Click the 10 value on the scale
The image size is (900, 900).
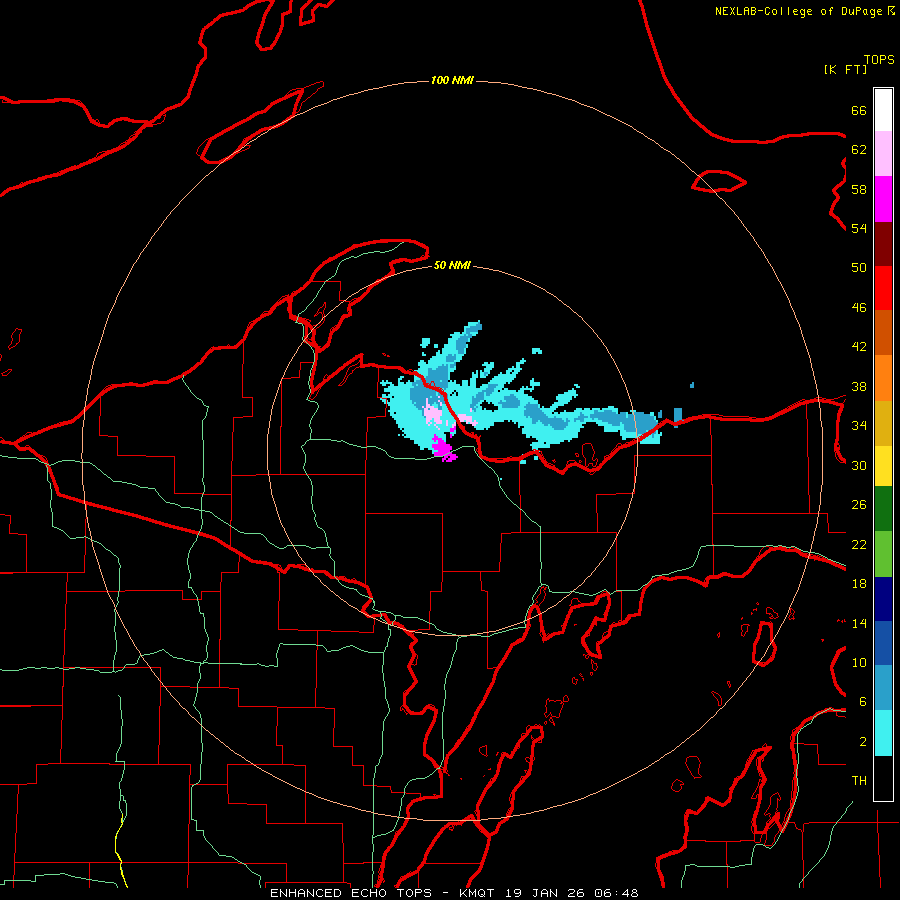(x=859, y=662)
